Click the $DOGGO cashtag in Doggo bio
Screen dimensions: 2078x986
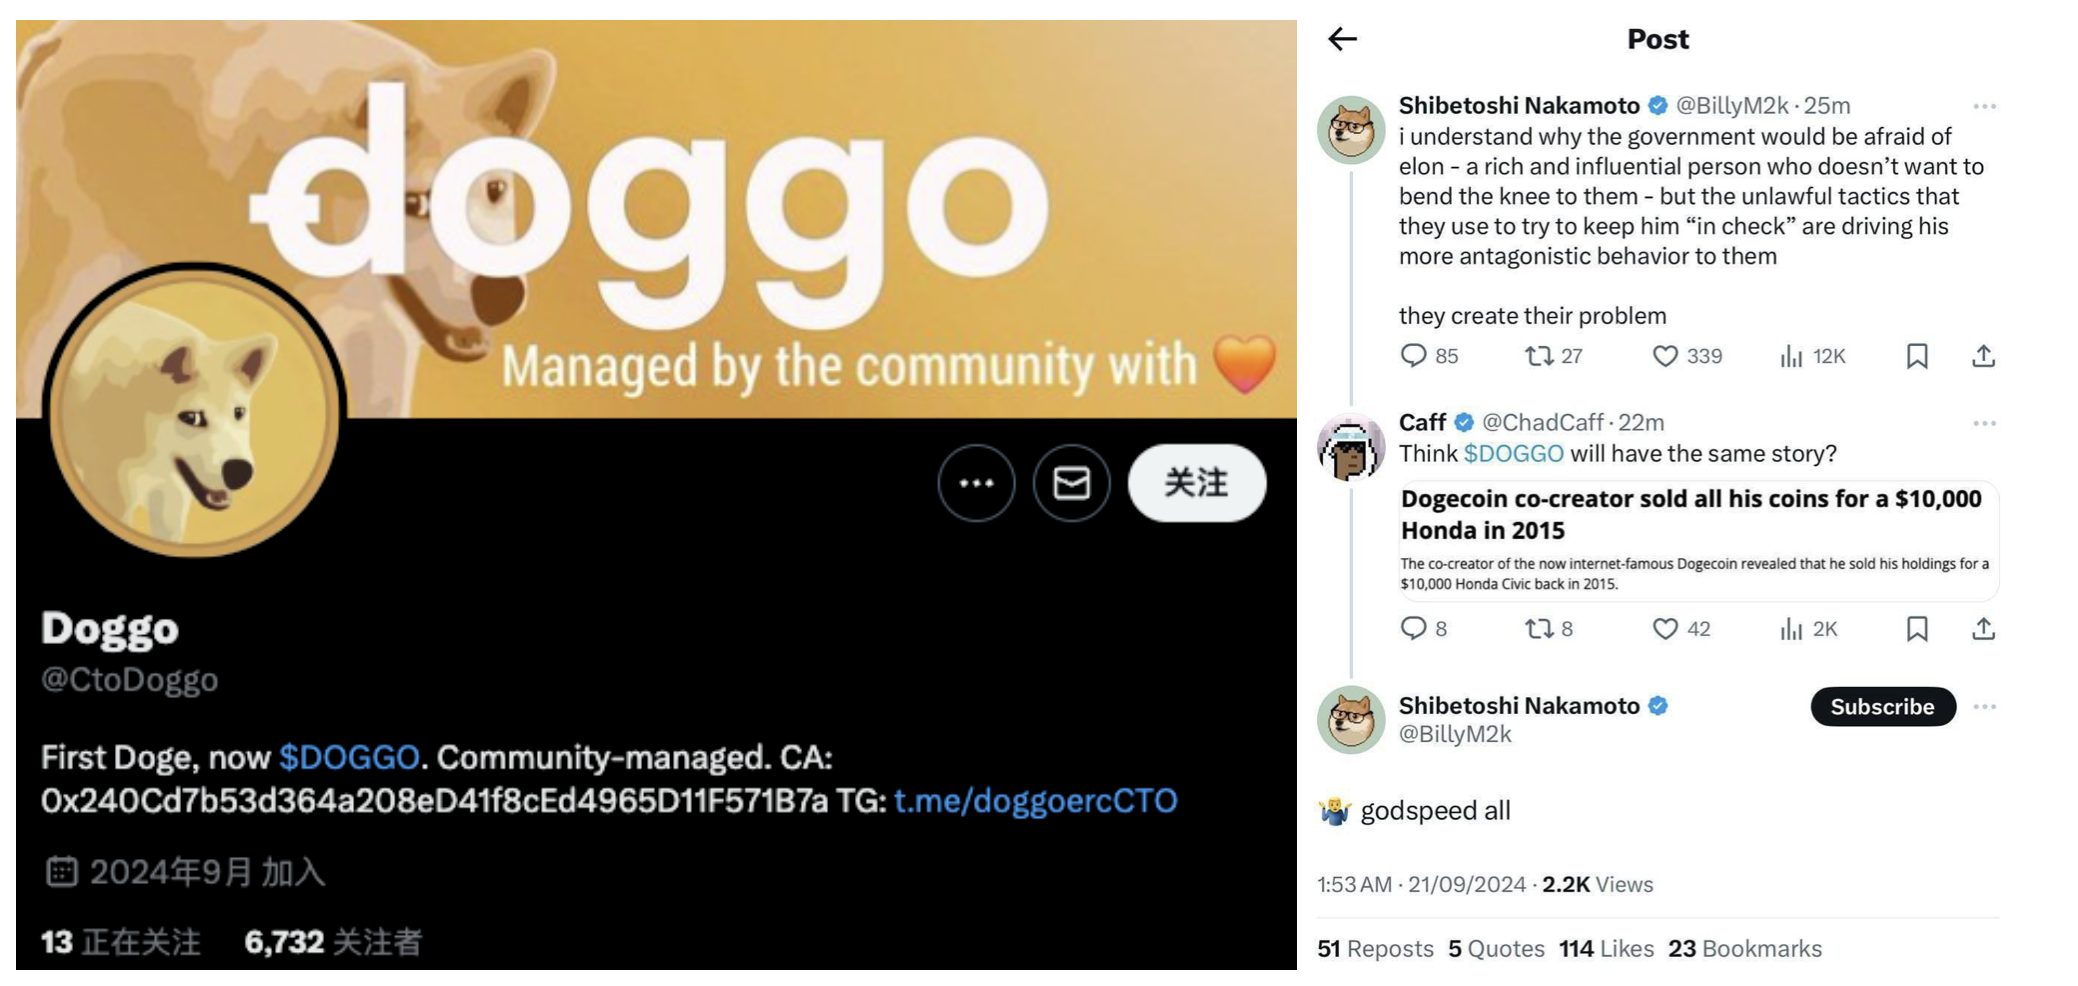(349, 758)
